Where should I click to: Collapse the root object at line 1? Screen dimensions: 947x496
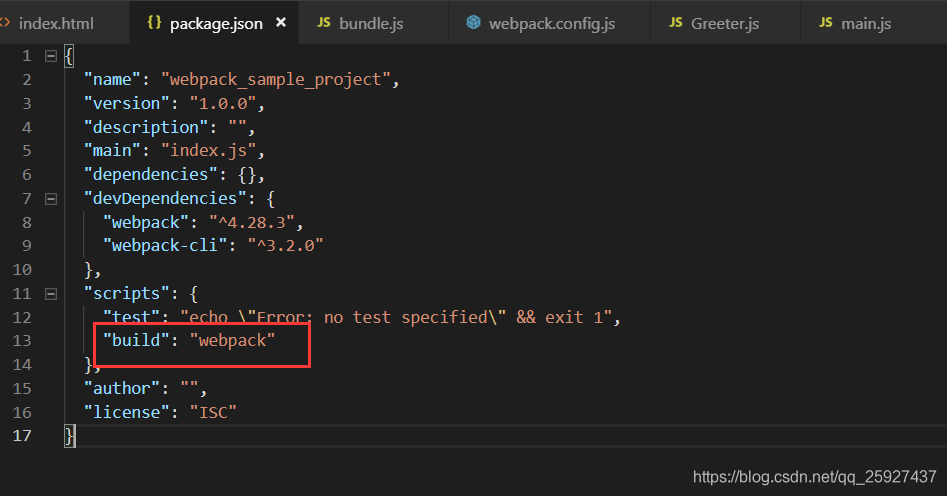(x=51, y=56)
